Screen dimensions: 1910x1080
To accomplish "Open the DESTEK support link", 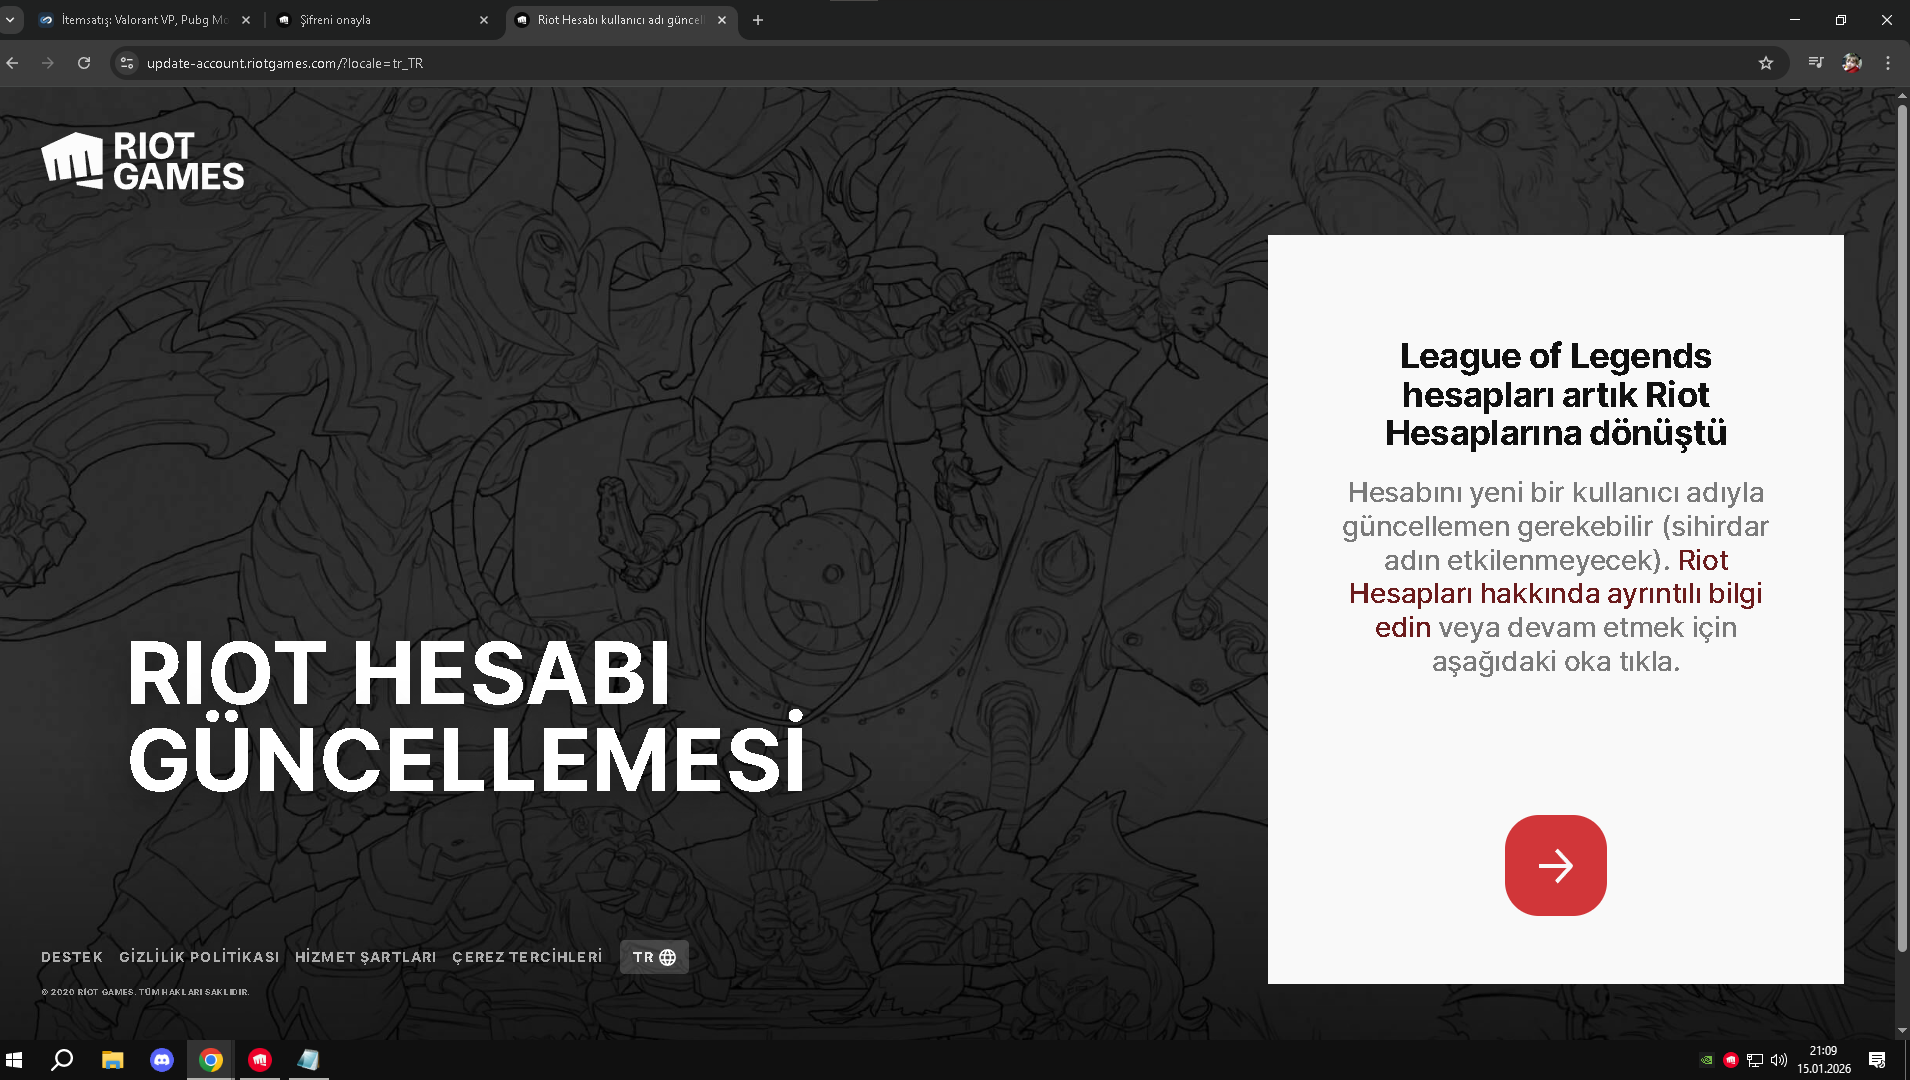I will (x=72, y=957).
